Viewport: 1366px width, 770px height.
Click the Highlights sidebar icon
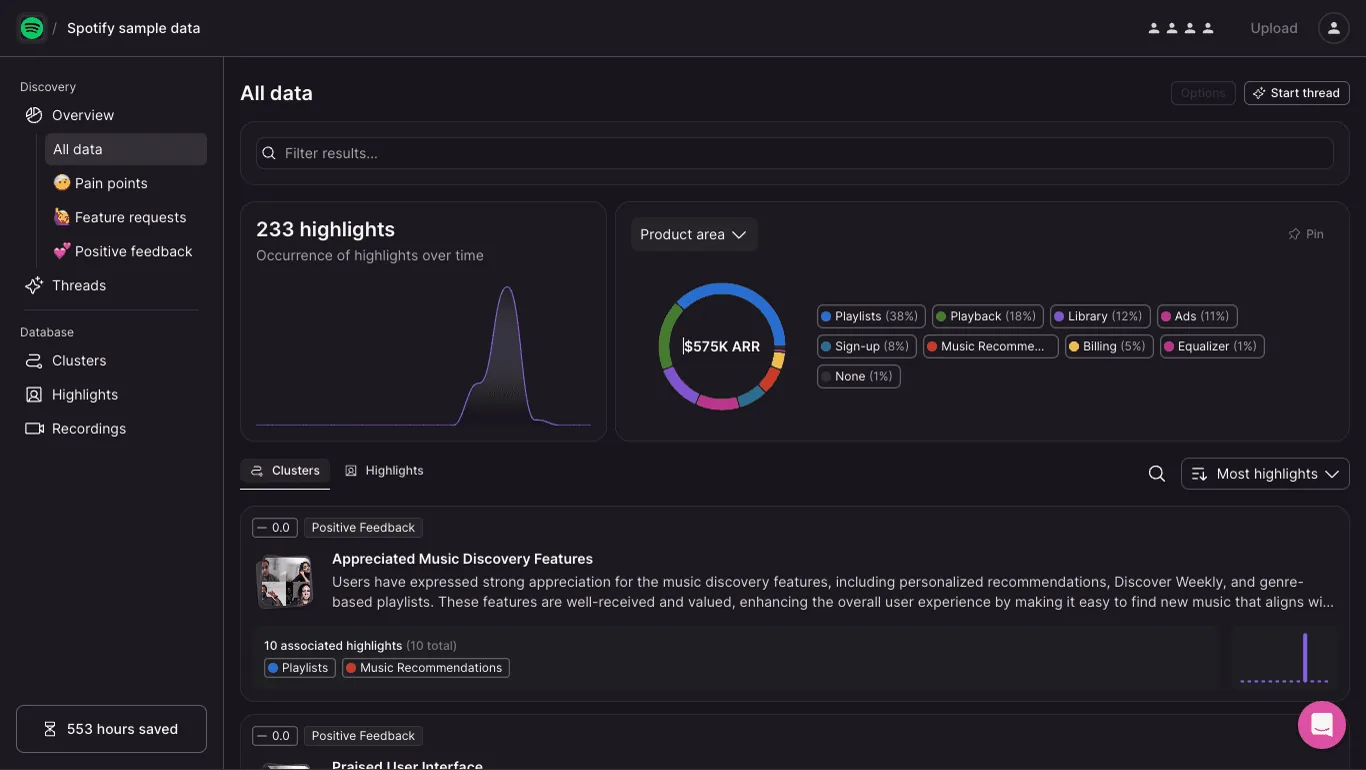pos(34,394)
